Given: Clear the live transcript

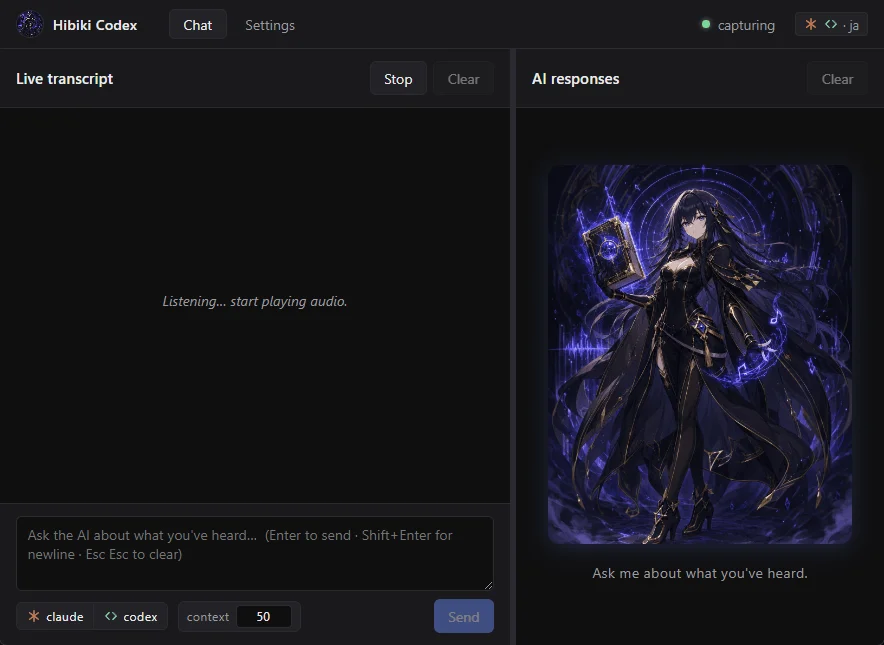Looking at the screenshot, I should pyautogui.click(x=463, y=79).
